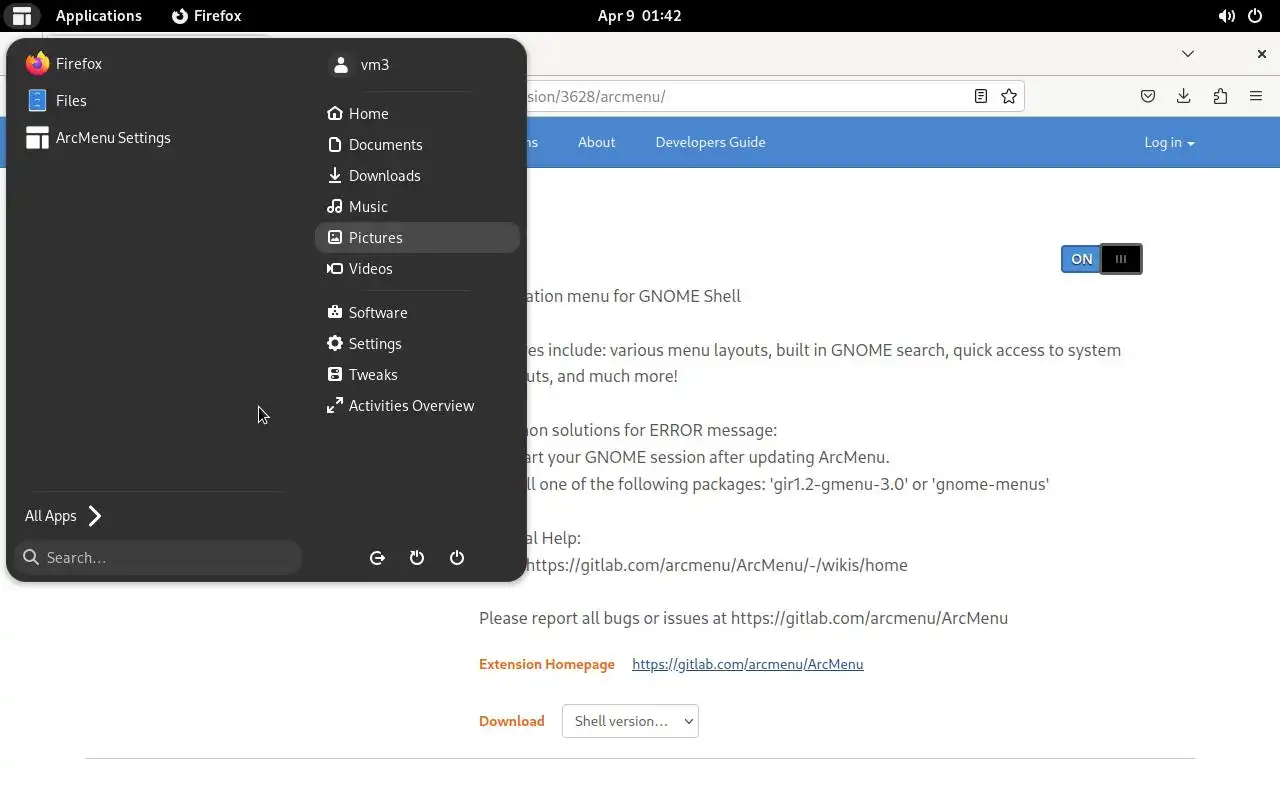Open the Firefox app menu in top panel

[x=207, y=16]
